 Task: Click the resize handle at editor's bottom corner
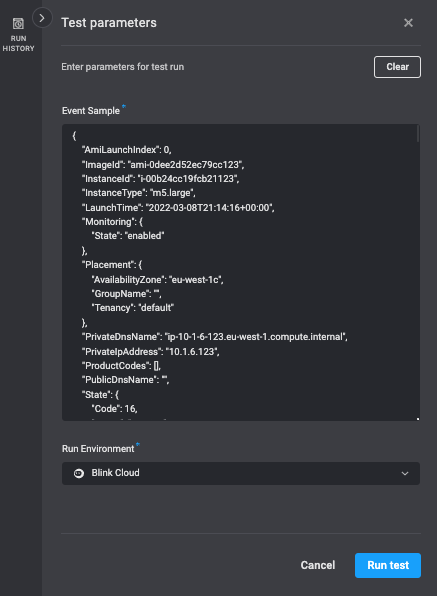418,419
